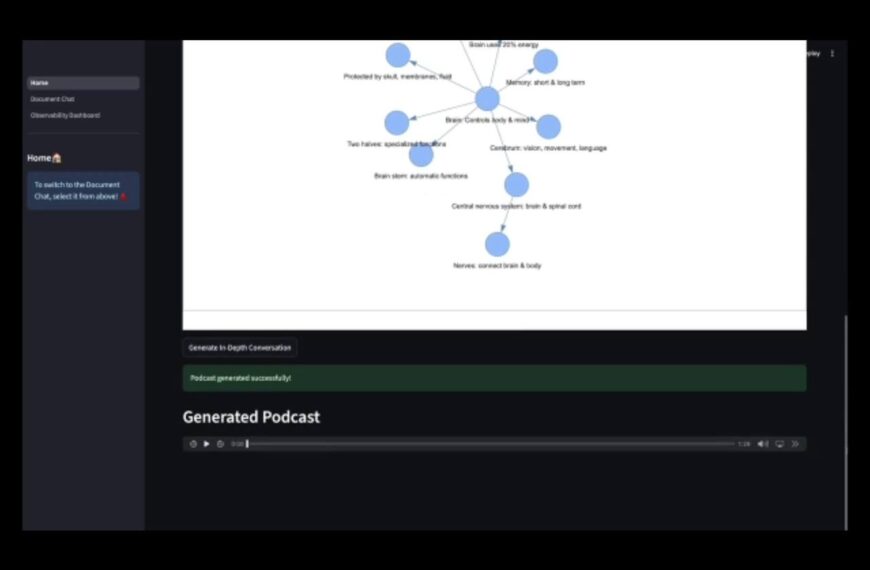The image size is (870, 570).
Task: Click the Brain stem node circle
Action: pos(421,155)
